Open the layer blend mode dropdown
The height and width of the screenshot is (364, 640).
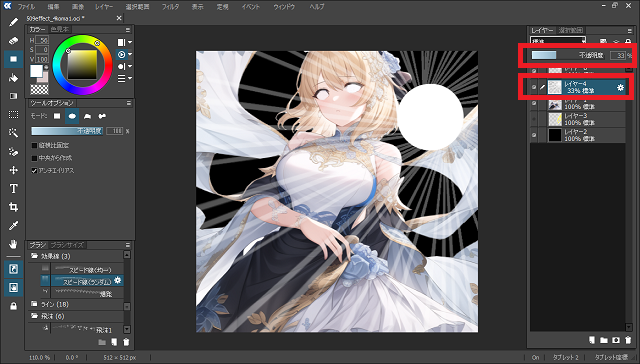point(558,41)
